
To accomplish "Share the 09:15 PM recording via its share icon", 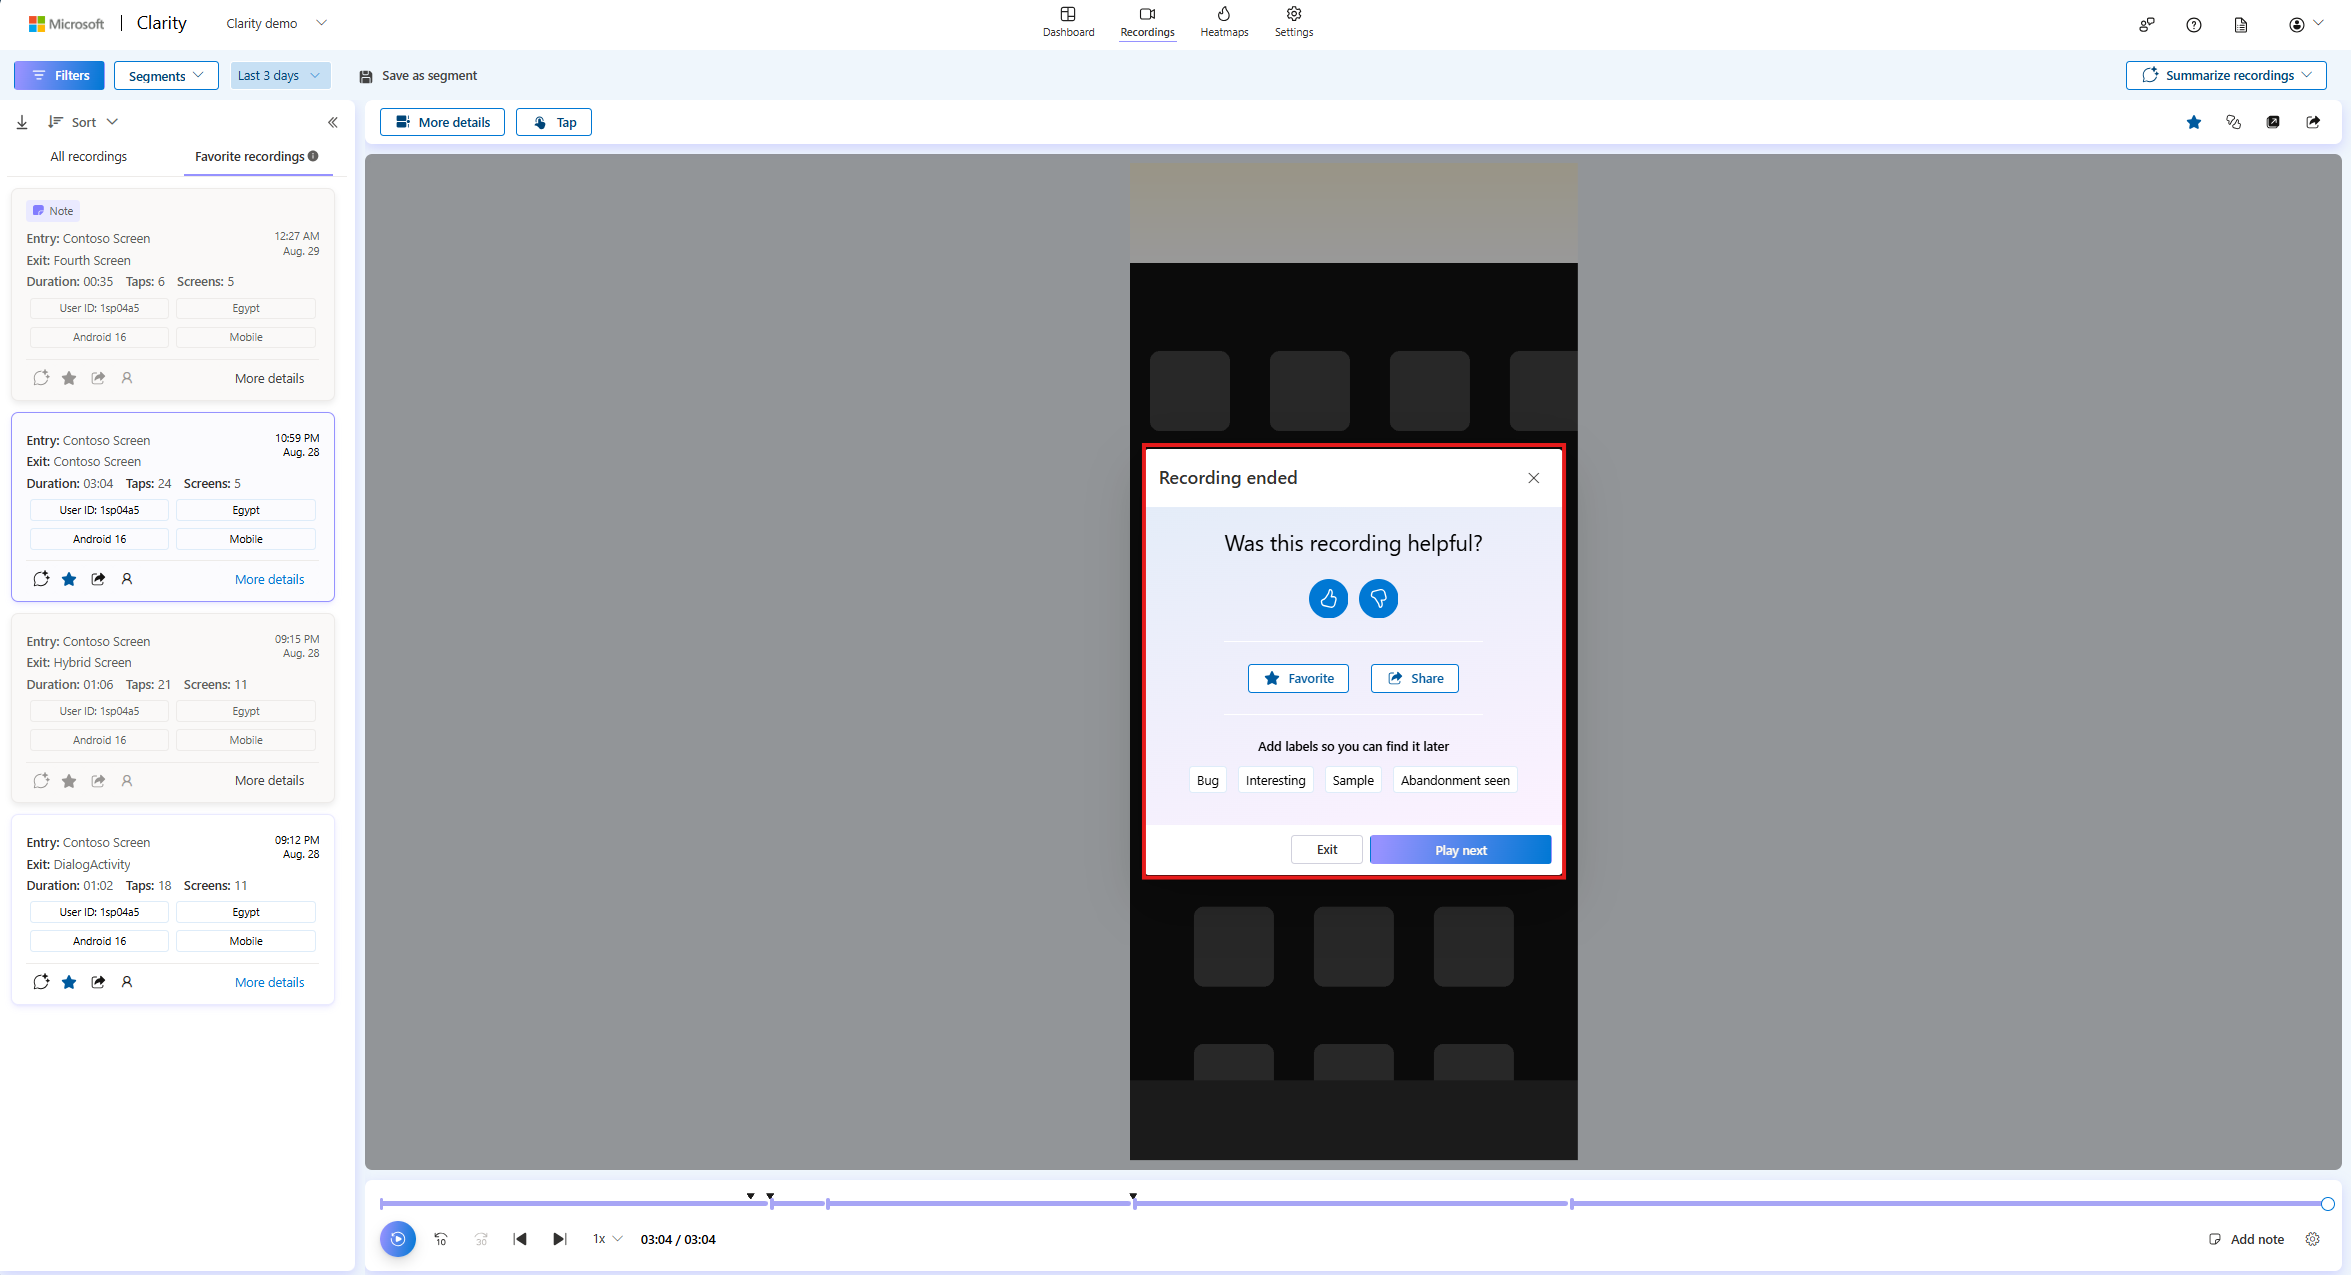I will point(97,780).
